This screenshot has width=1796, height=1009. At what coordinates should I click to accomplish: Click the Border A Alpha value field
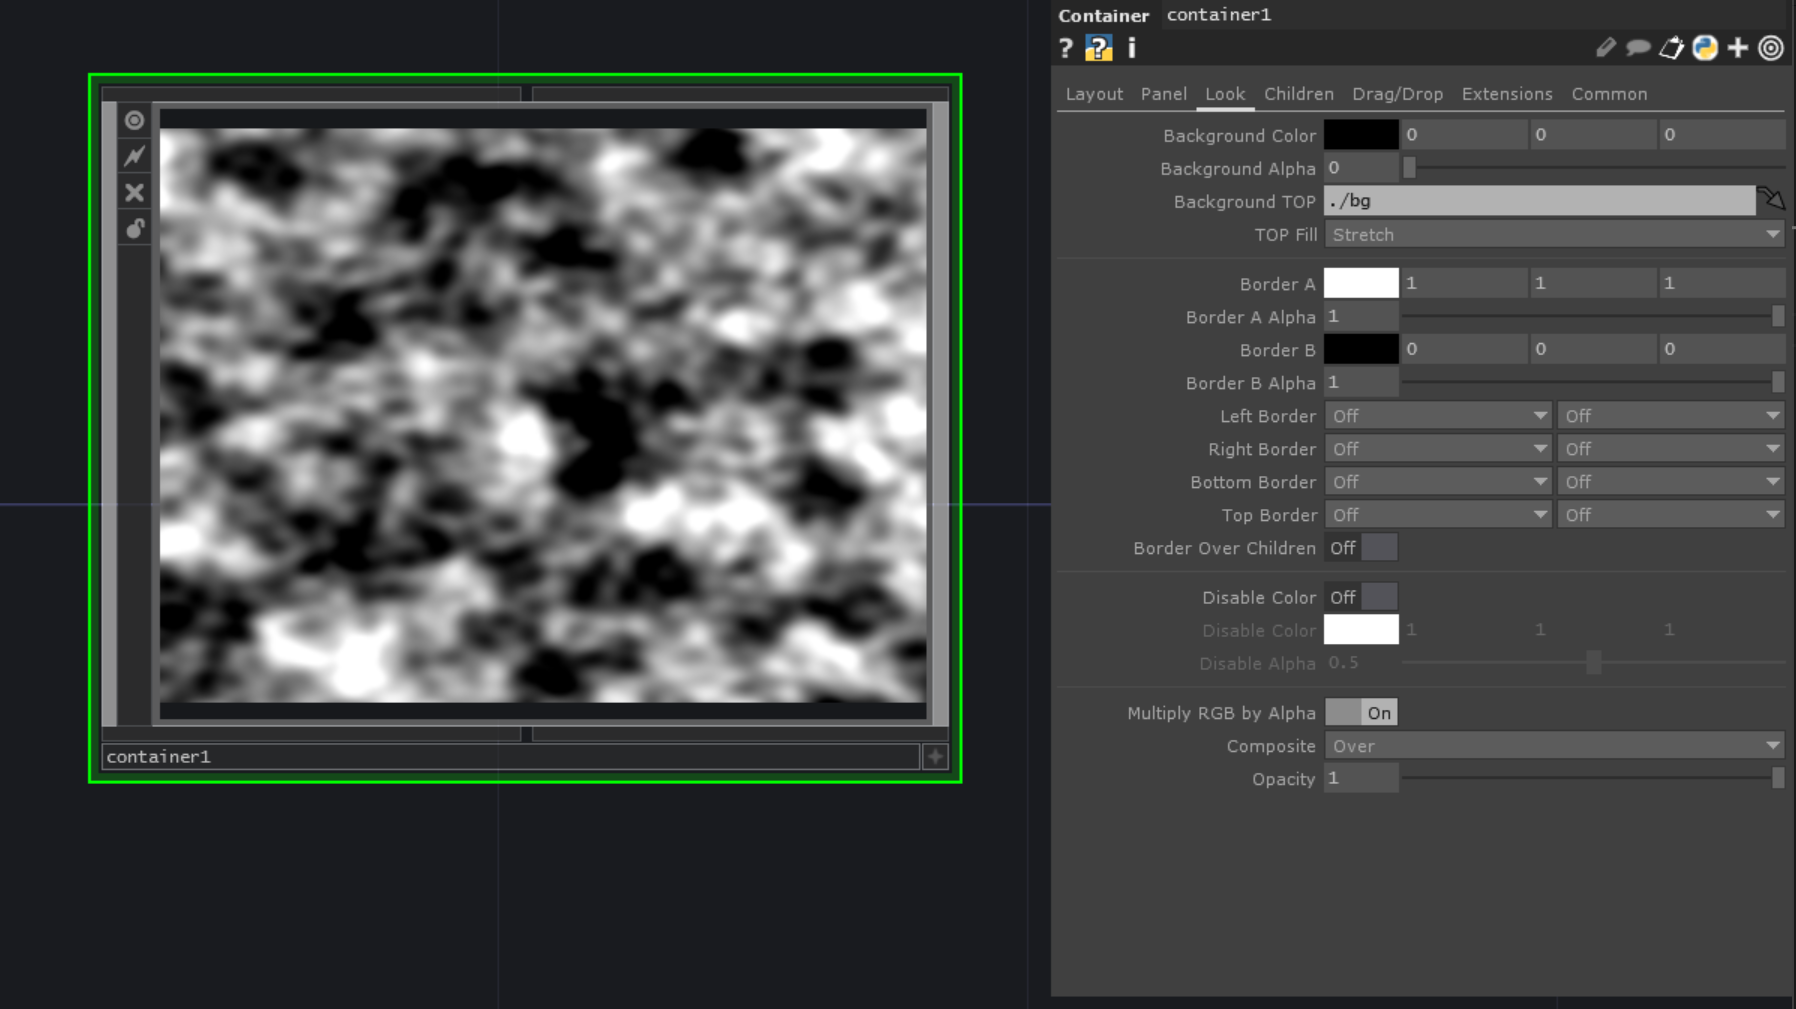(1361, 317)
